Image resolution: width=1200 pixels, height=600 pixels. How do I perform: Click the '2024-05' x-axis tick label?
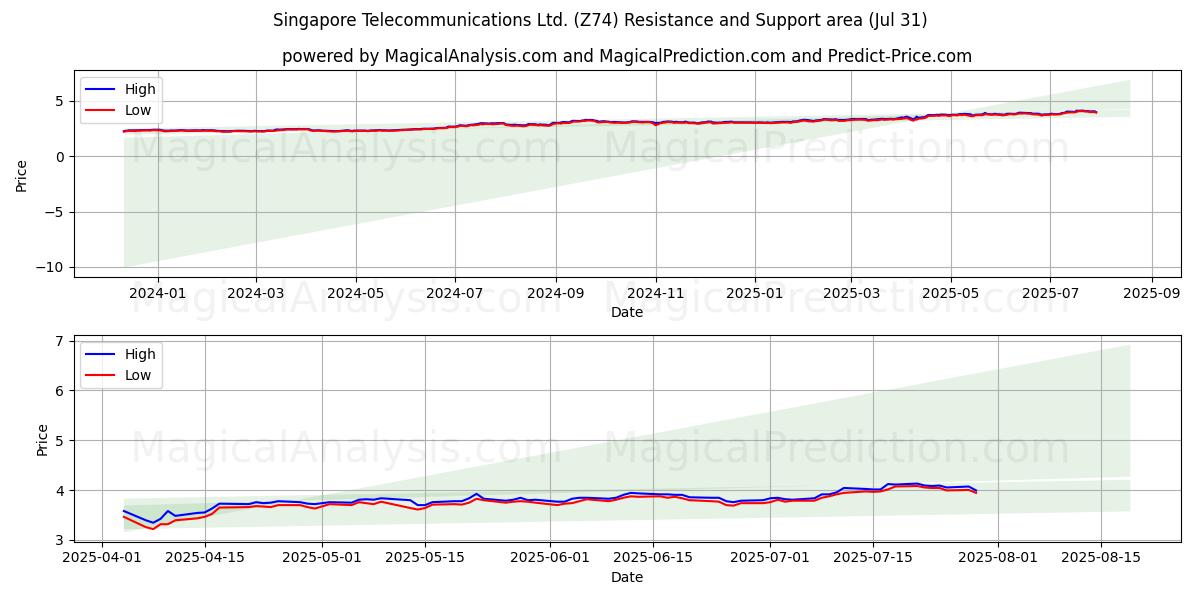[356, 293]
